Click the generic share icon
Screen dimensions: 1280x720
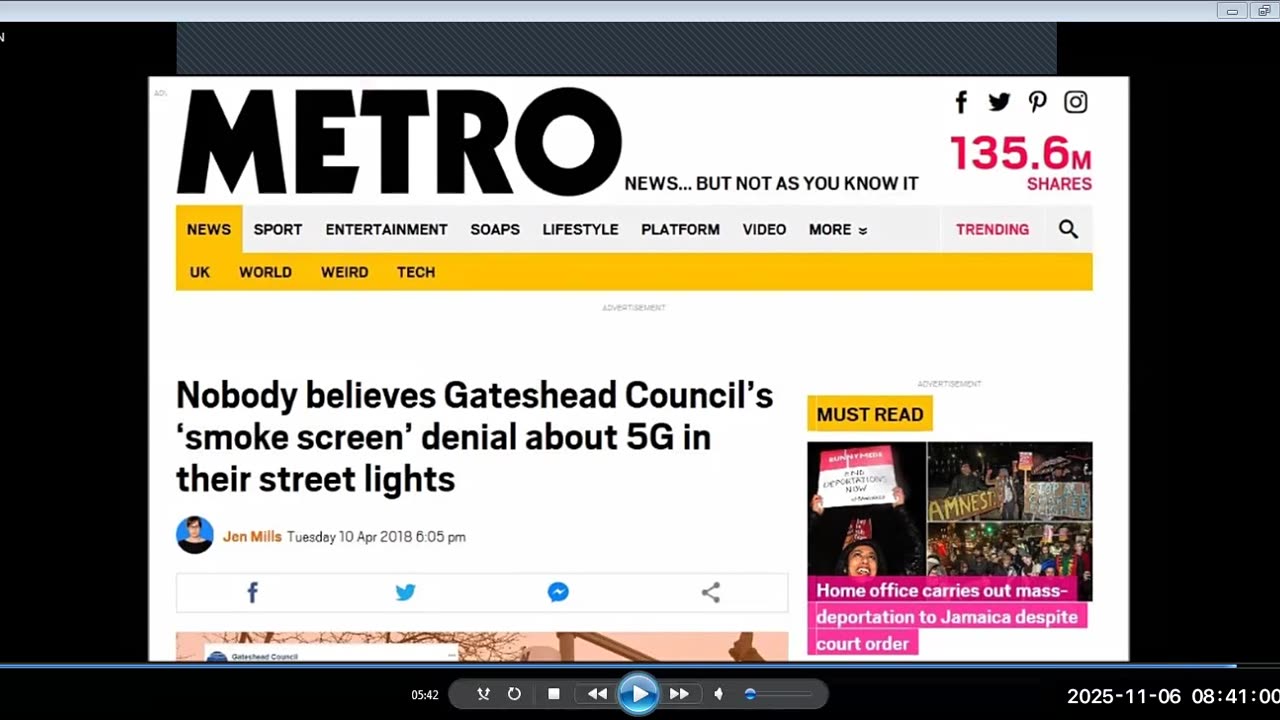tap(711, 593)
